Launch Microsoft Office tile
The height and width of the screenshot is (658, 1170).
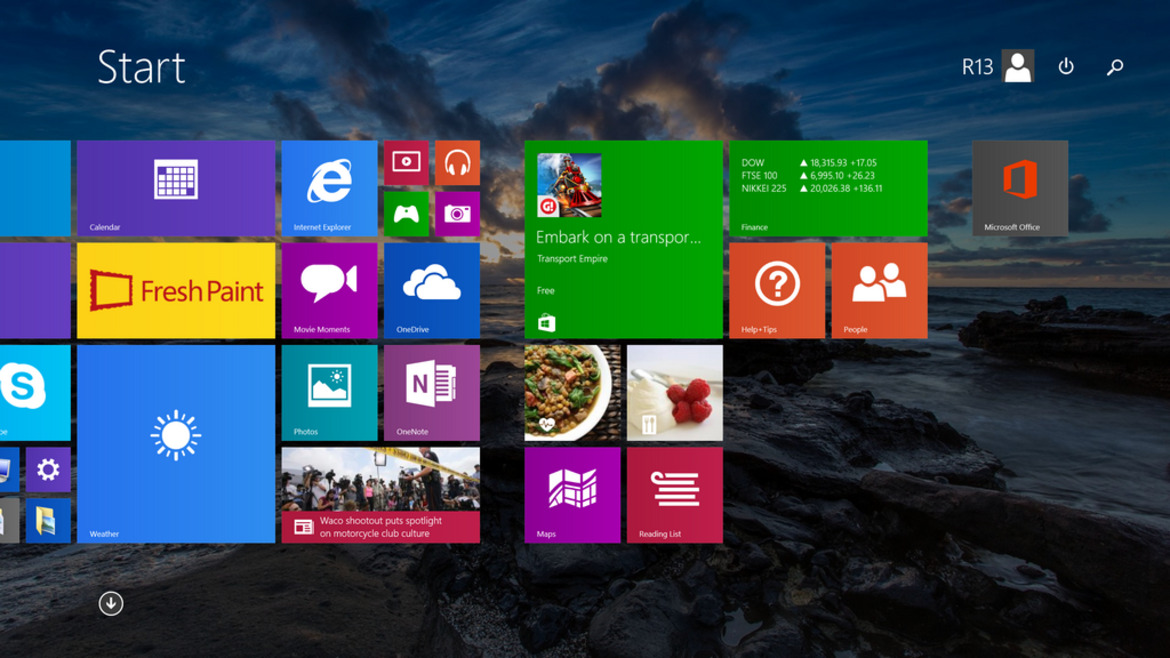click(1020, 188)
